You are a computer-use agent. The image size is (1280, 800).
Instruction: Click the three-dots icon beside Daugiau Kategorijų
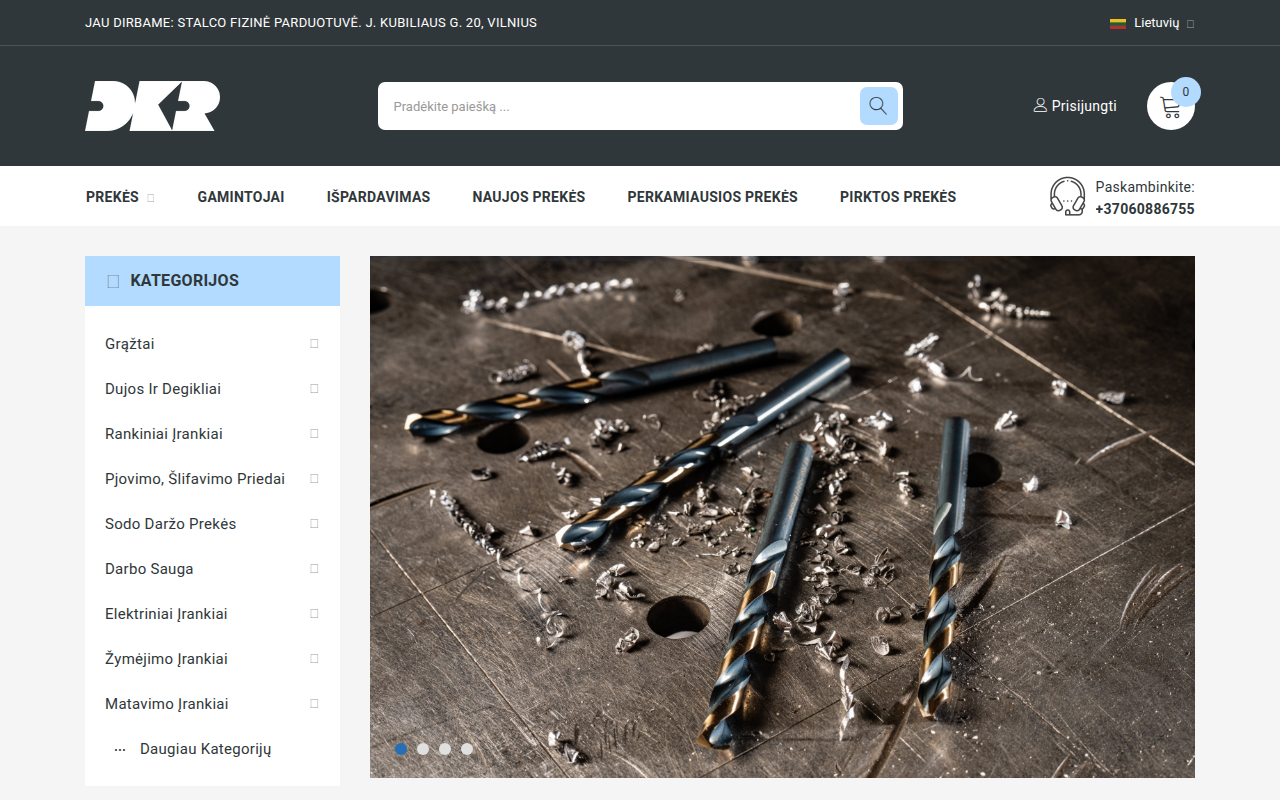click(x=120, y=749)
